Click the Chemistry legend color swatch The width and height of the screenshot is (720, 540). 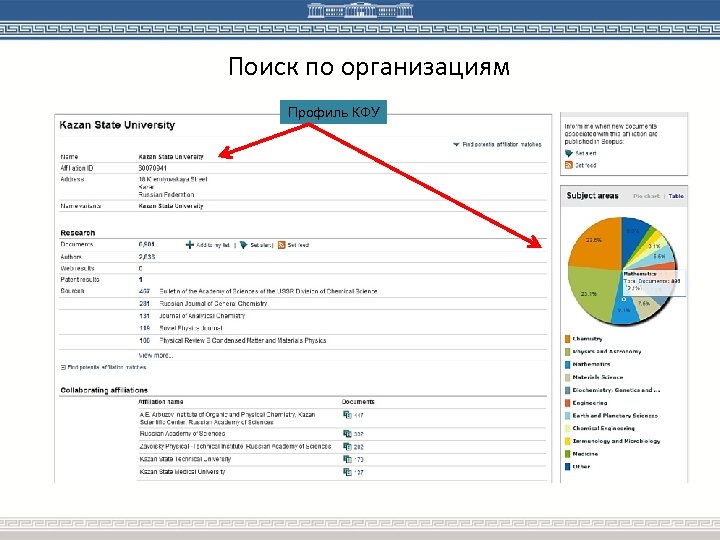point(568,339)
